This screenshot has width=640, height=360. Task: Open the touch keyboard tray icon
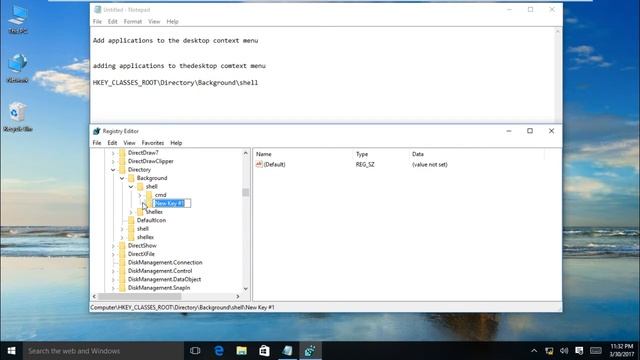(x=596, y=351)
